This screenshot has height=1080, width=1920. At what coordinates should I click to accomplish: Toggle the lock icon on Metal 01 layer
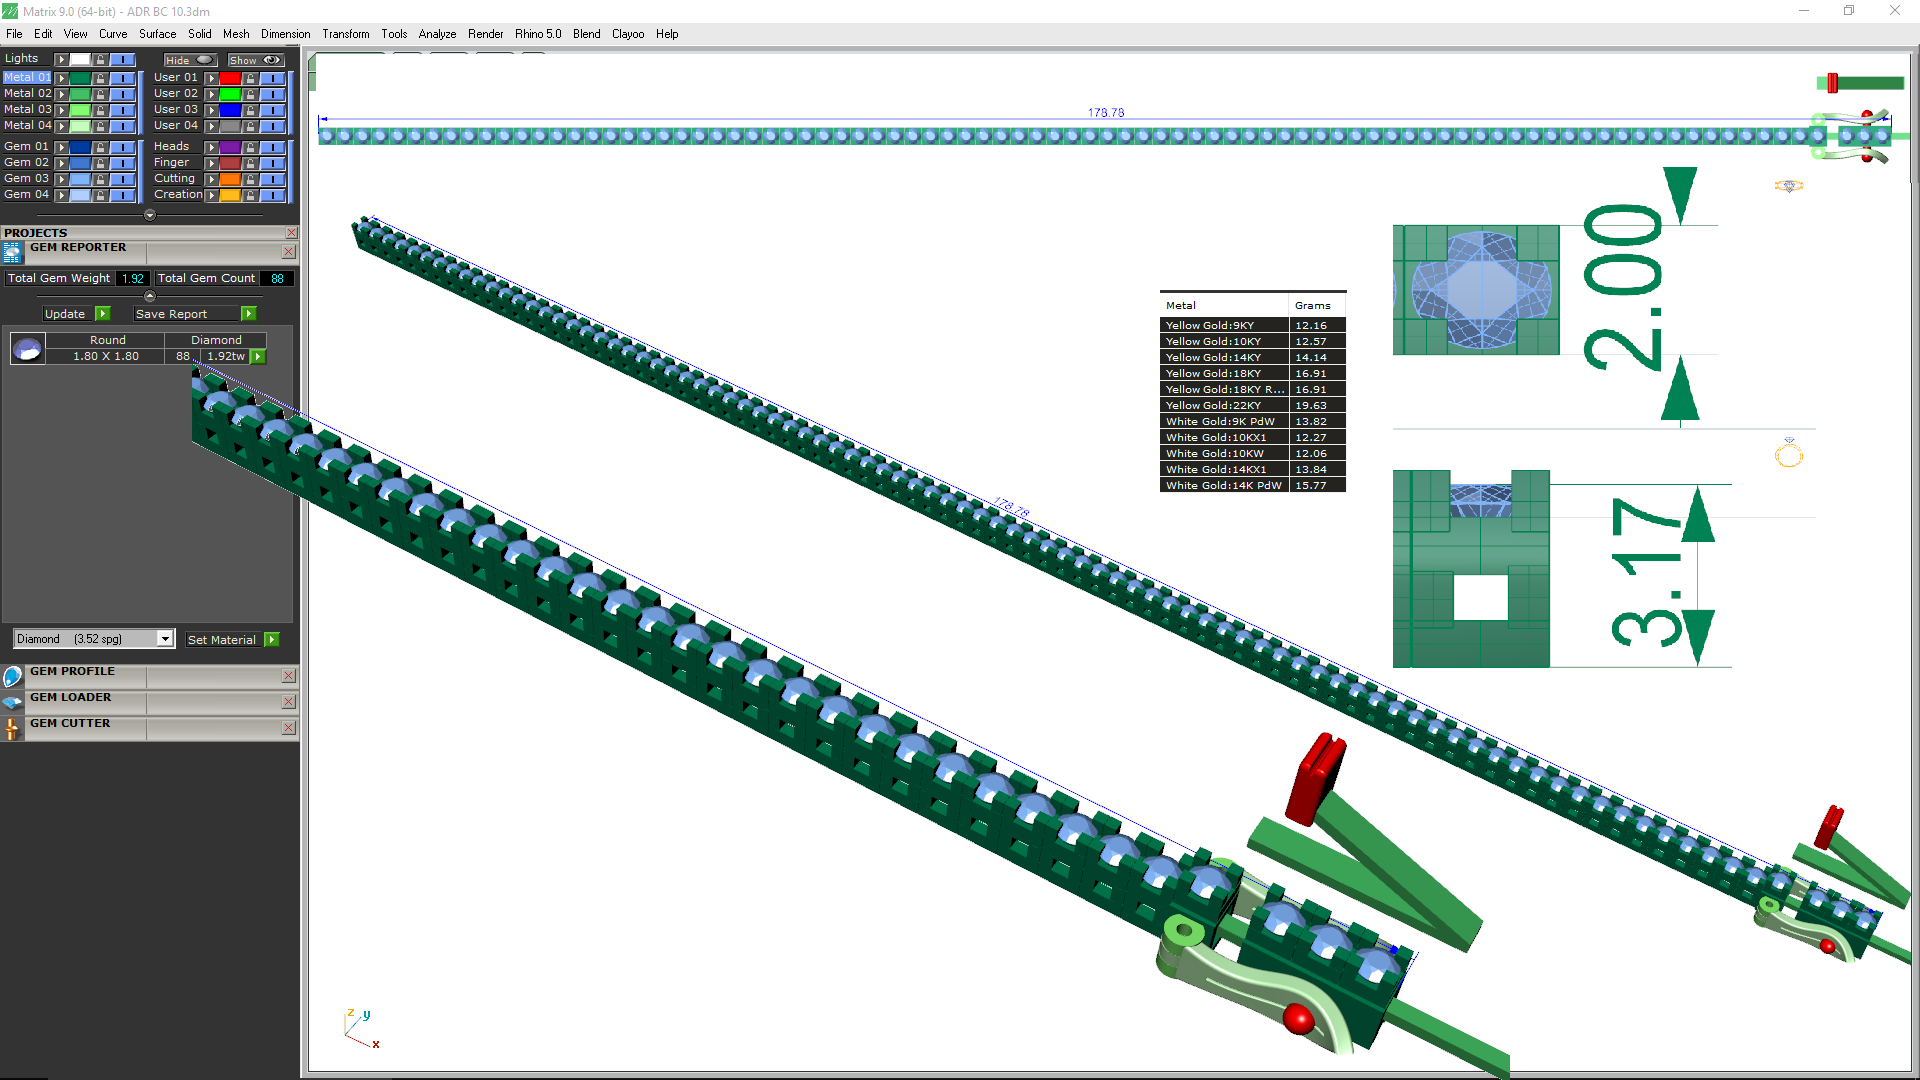100,78
